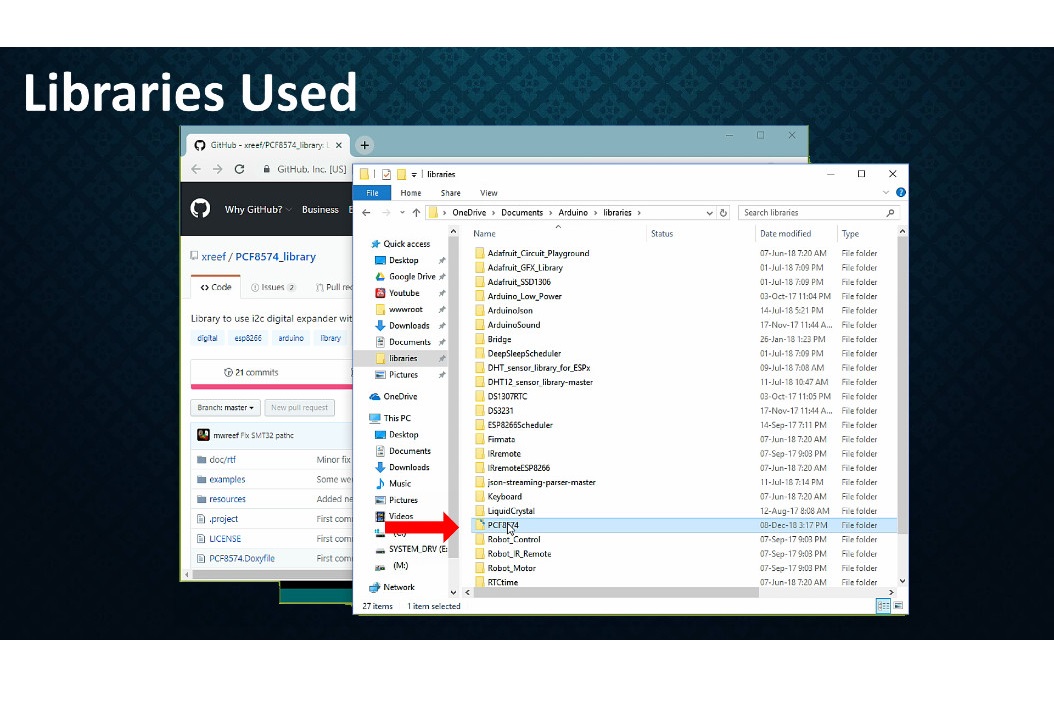Open the Customize Quick Access Toolbar dropdown
1054x704 pixels.
pos(414,174)
